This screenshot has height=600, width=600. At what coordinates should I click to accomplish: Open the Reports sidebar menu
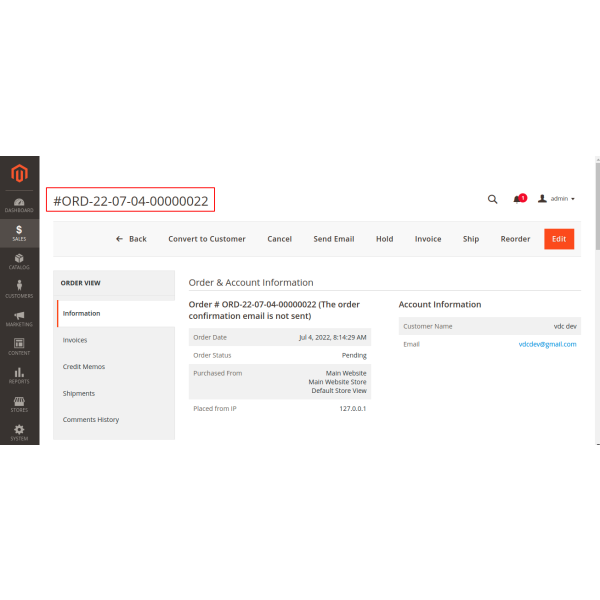click(x=19, y=376)
